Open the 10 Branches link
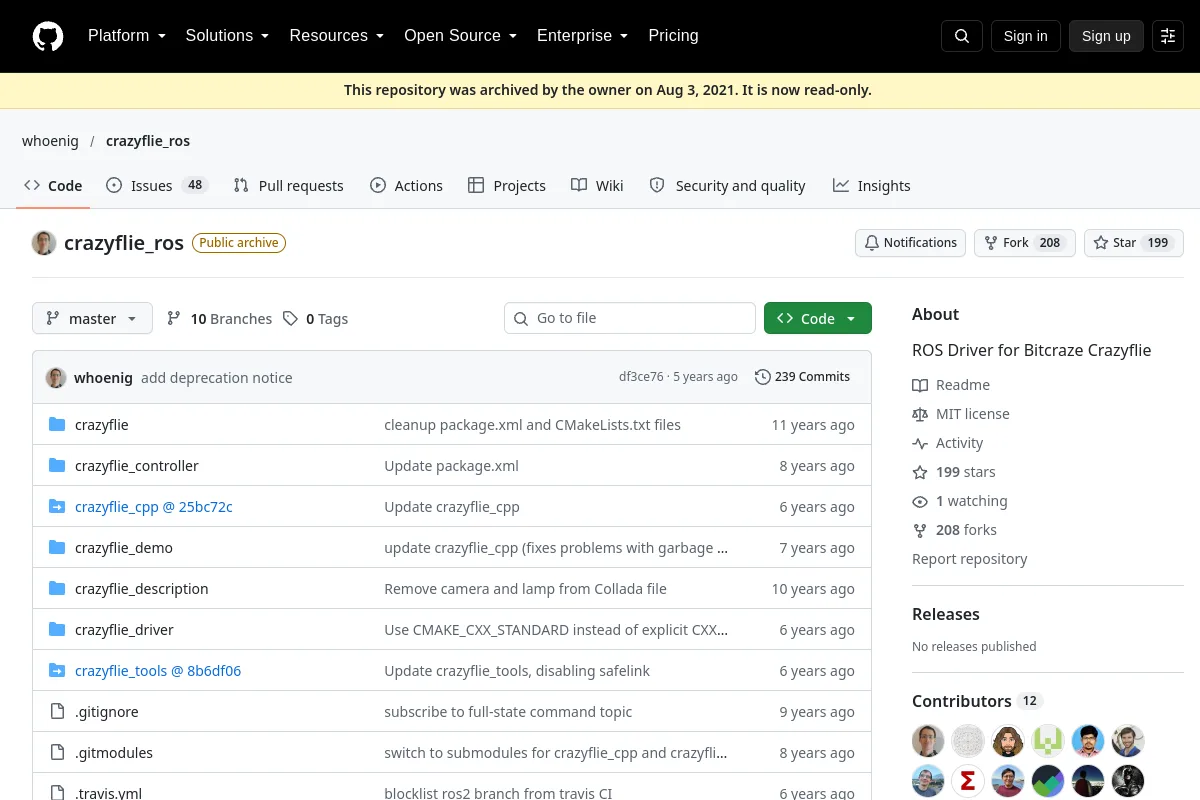This screenshot has height=800, width=1200. coord(219,318)
